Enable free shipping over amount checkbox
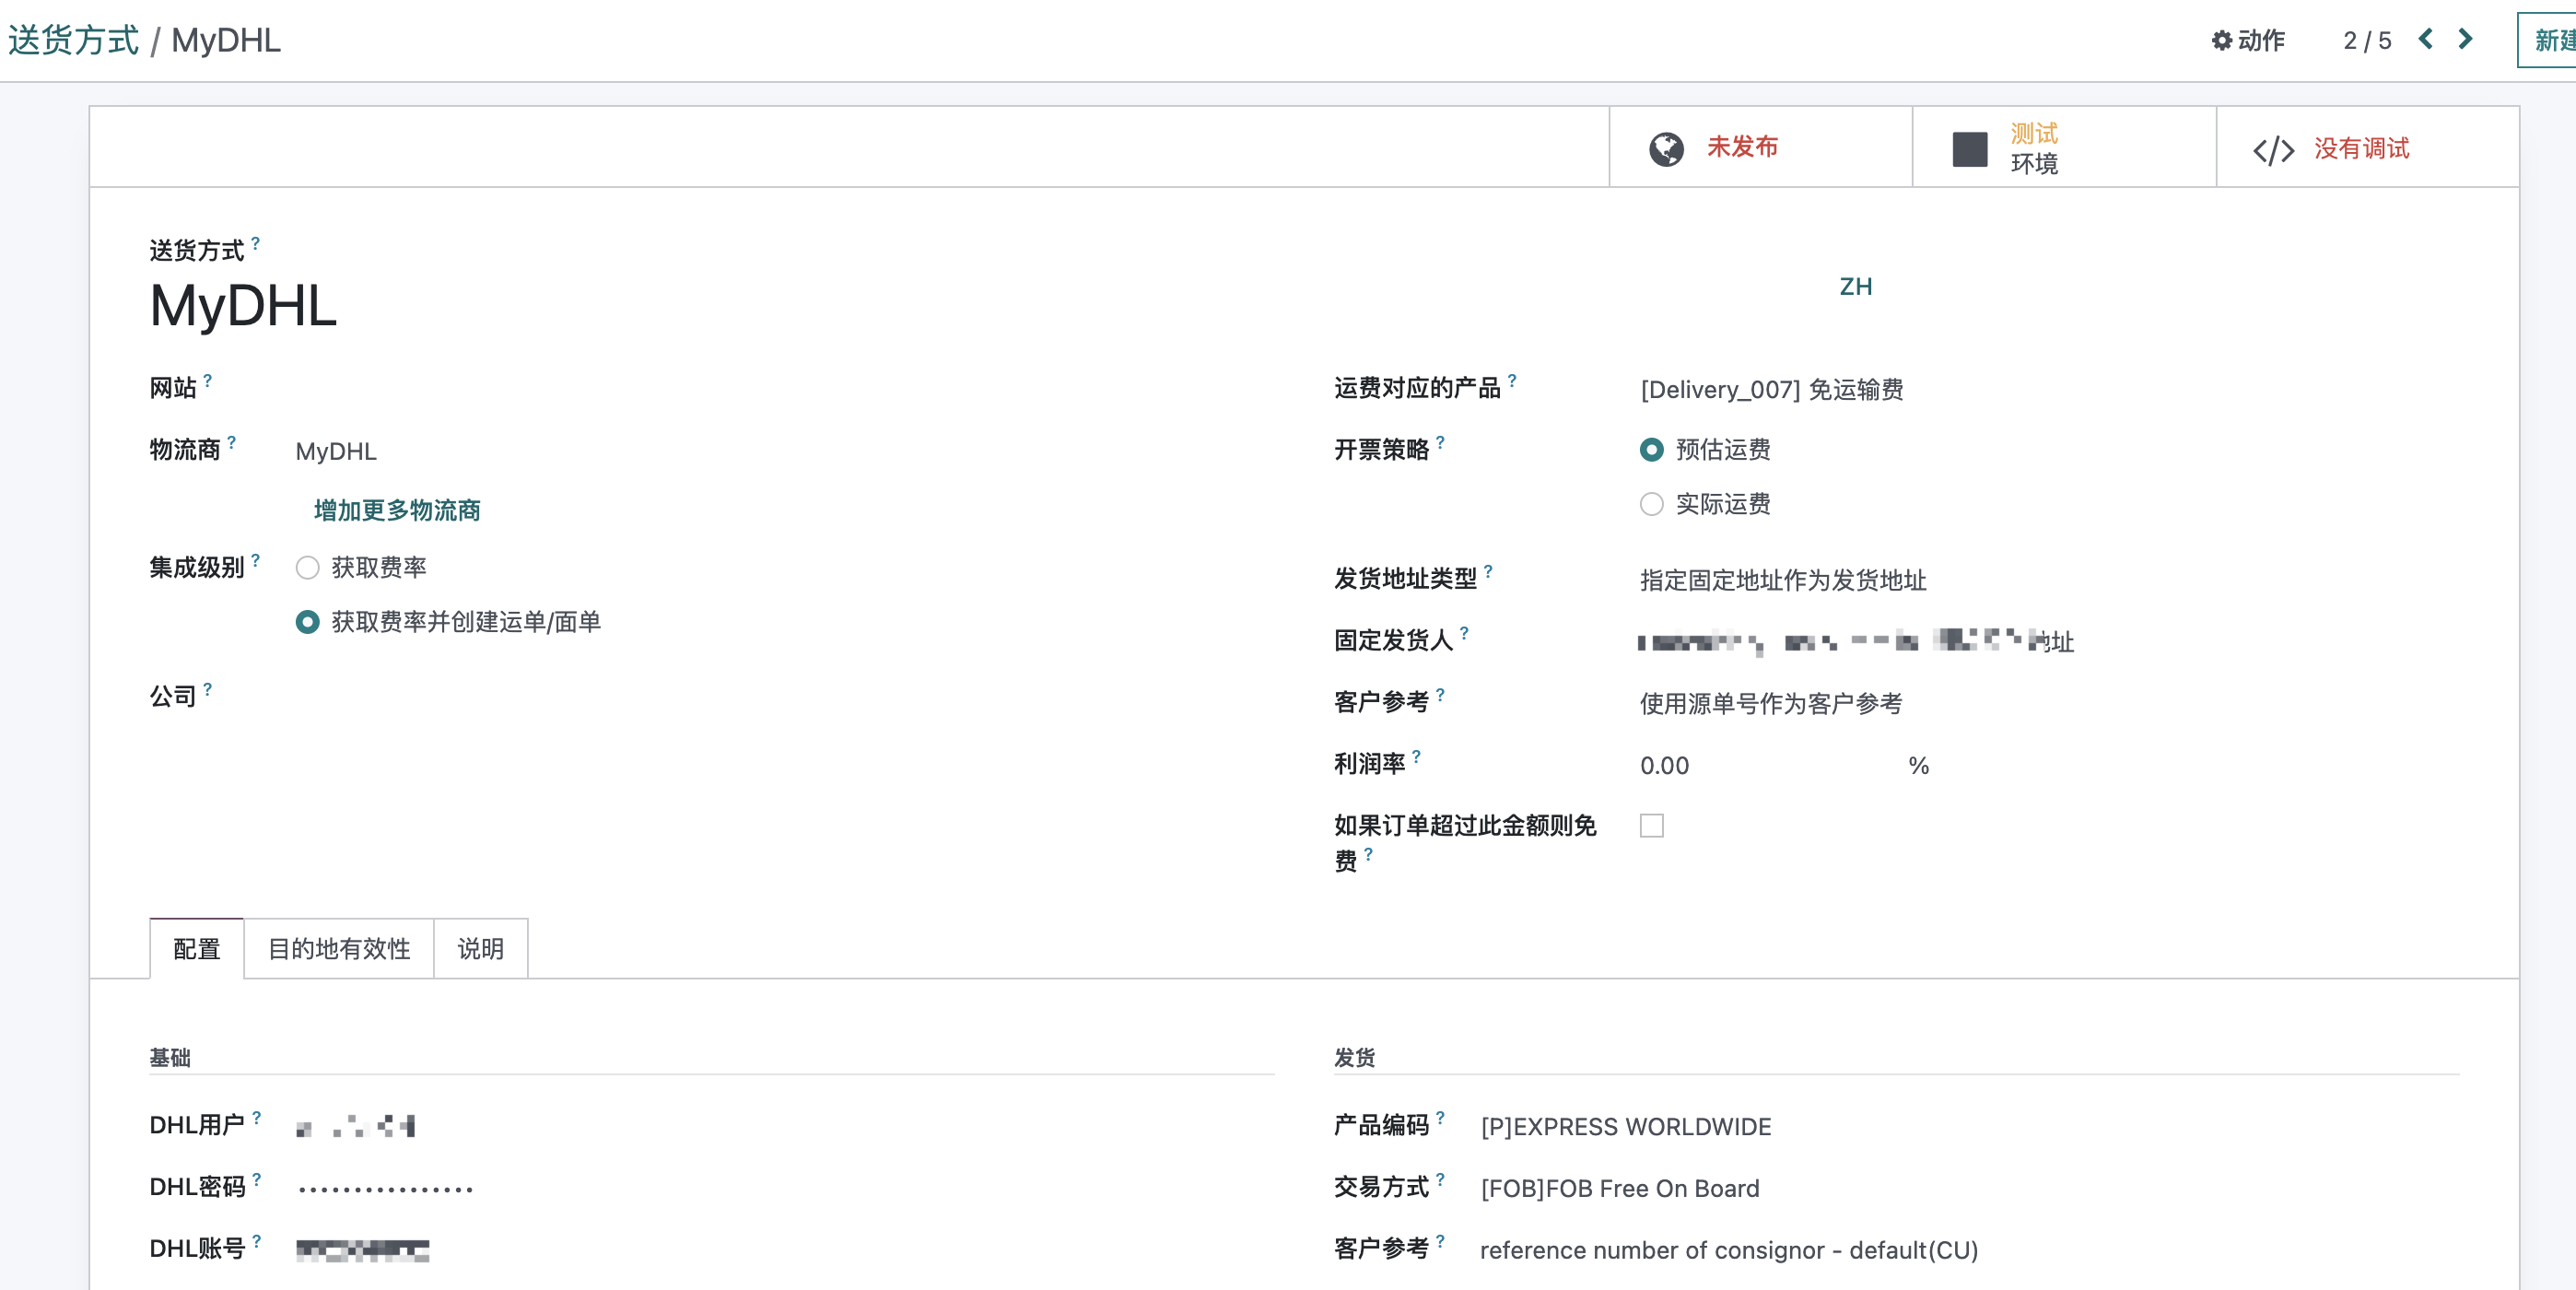 (1652, 825)
